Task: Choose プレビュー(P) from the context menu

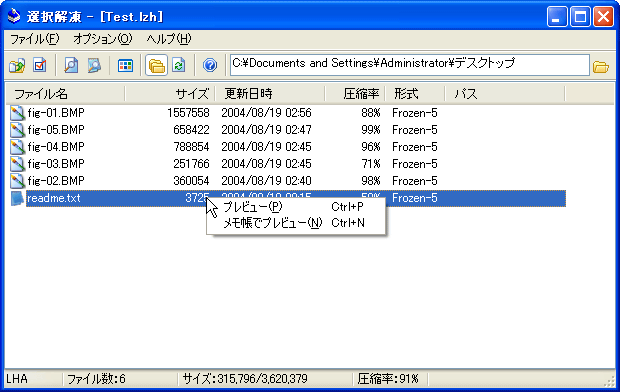Action: (x=296, y=207)
